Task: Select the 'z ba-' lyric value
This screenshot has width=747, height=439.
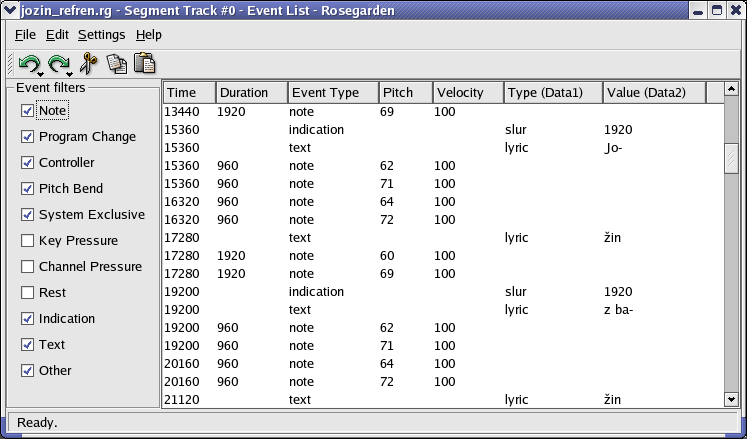Action: click(618, 310)
